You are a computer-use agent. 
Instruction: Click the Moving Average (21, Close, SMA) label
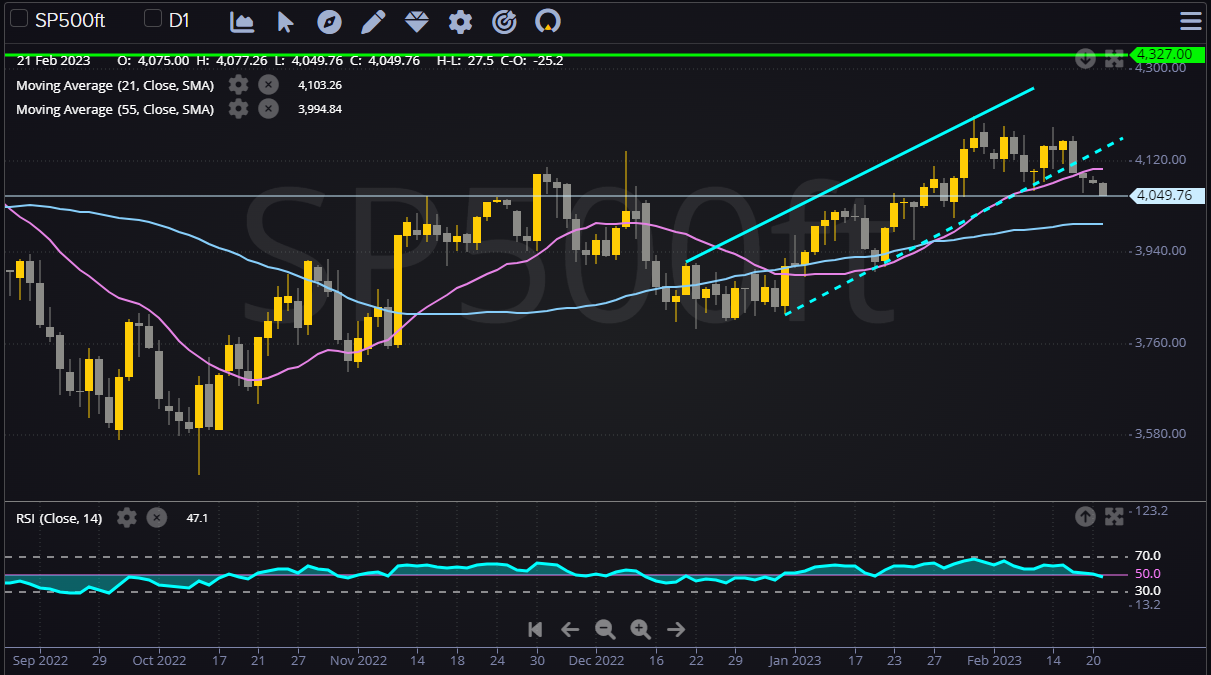(x=115, y=85)
